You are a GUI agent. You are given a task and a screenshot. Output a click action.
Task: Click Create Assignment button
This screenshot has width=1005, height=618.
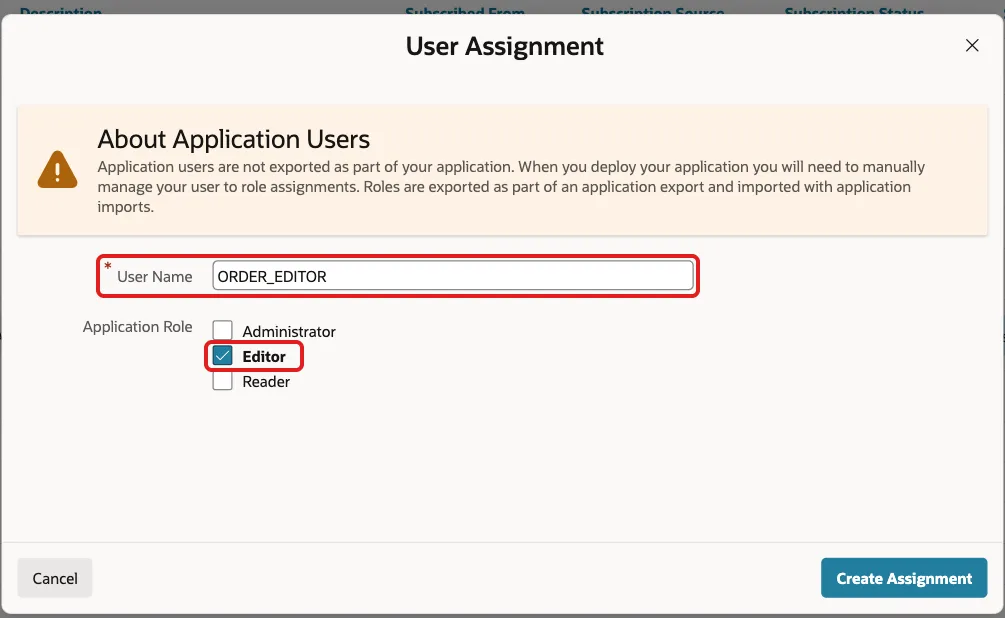[904, 578]
